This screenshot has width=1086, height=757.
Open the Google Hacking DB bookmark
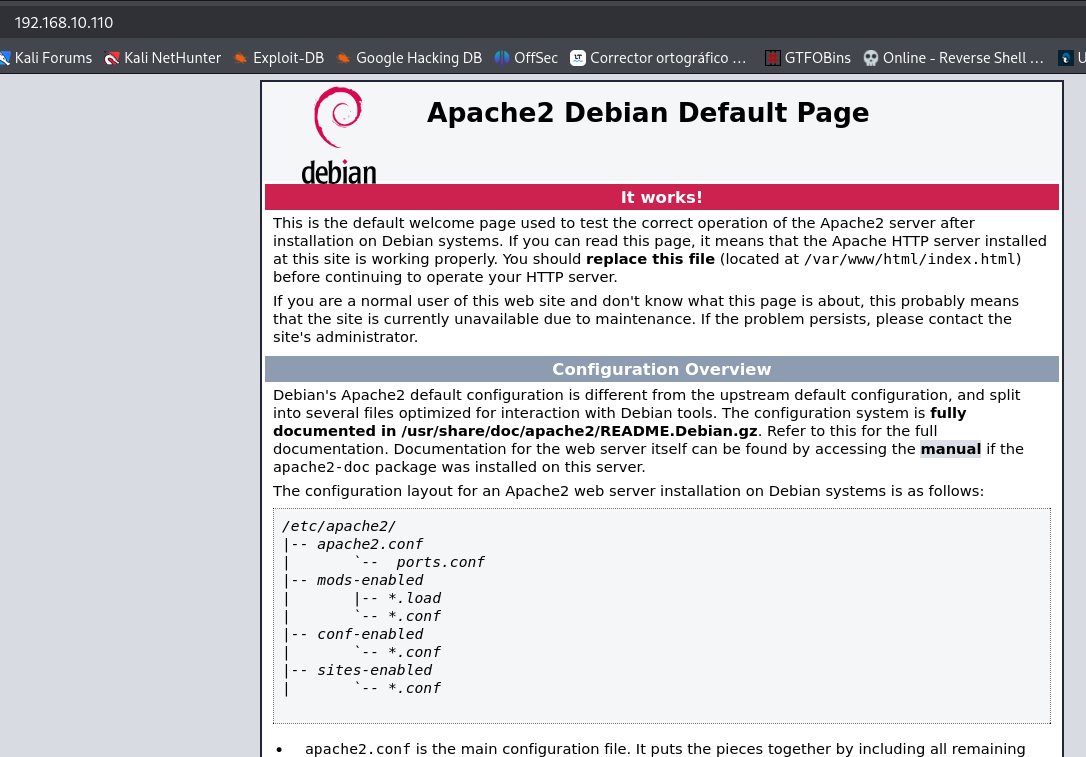click(409, 58)
